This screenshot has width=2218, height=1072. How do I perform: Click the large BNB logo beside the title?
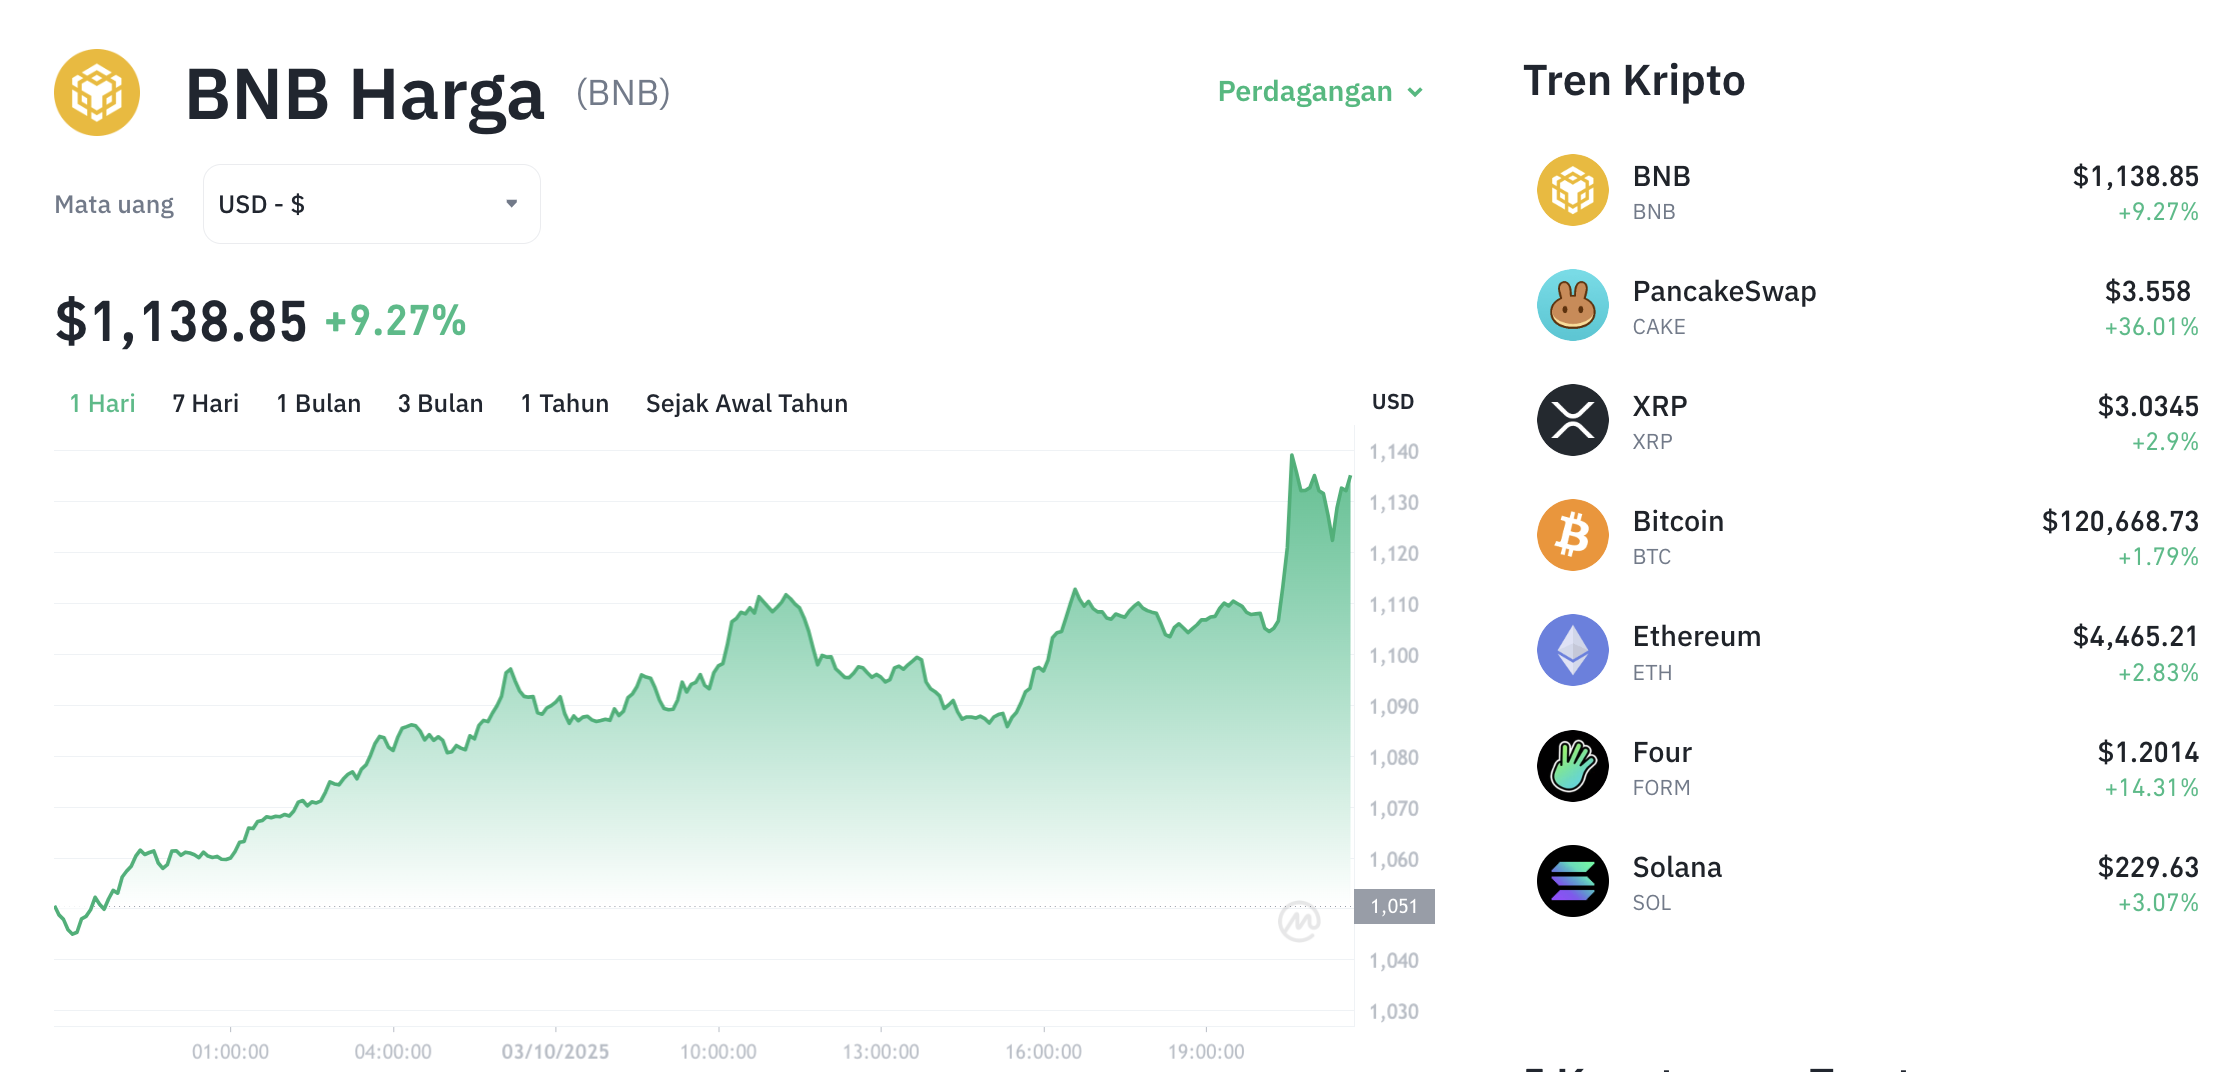point(97,93)
